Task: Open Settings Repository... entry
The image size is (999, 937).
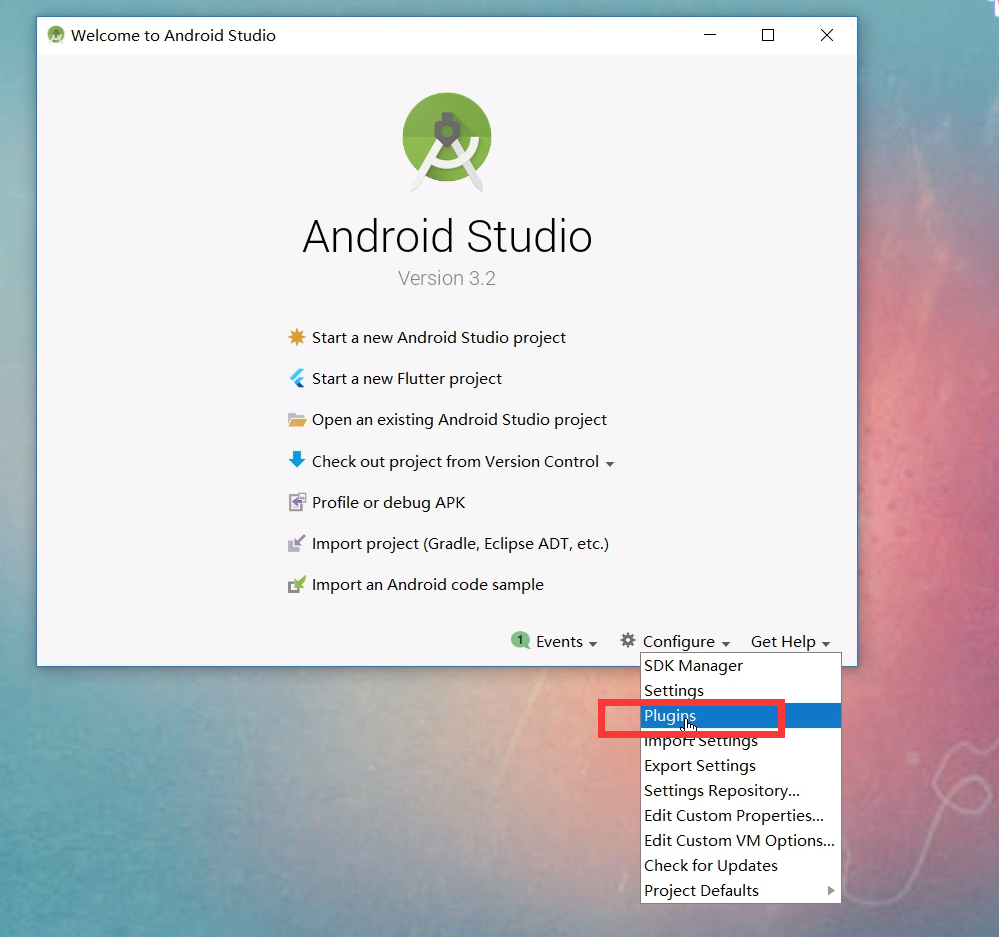Action: 740,790
